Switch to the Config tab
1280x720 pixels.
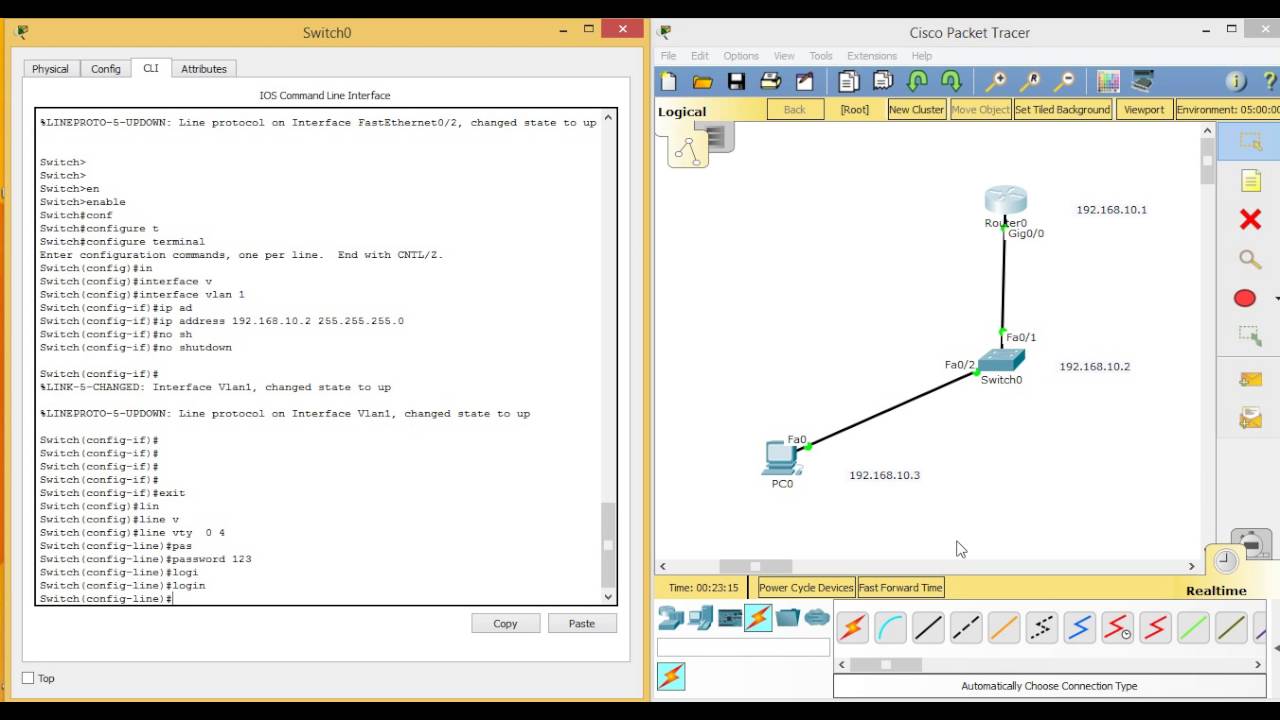pyautogui.click(x=106, y=69)
